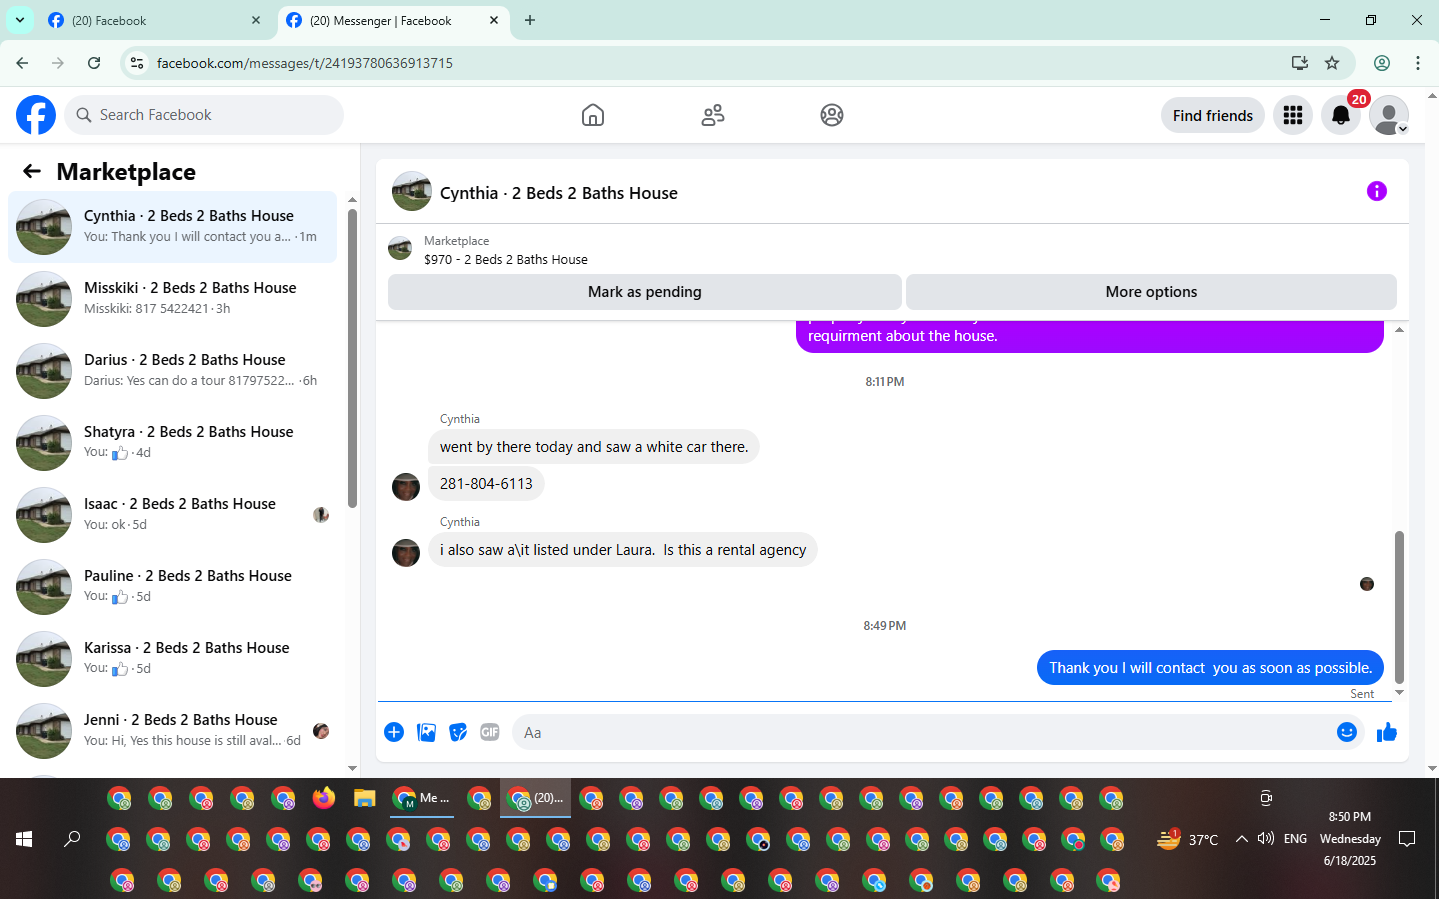Viewport: 1439px width, 899px height.
Task: Open the taskbar clock and date
Action: [1350, 839]
